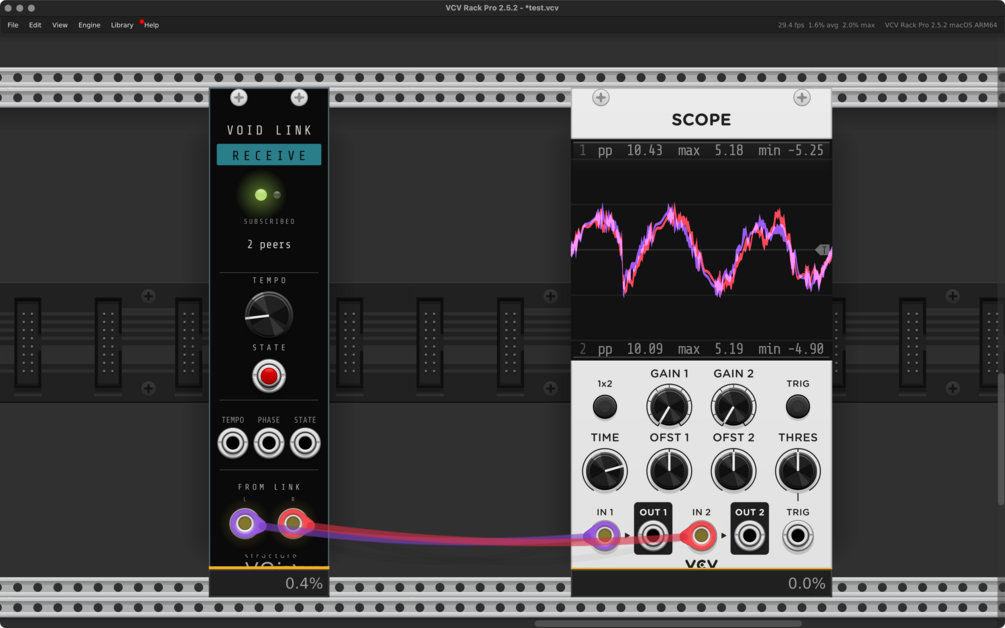The width and height of the screenshot is (1005, 628).
Task: Click the PHASE output jack on Void Link
Action: tap(269, 443)
